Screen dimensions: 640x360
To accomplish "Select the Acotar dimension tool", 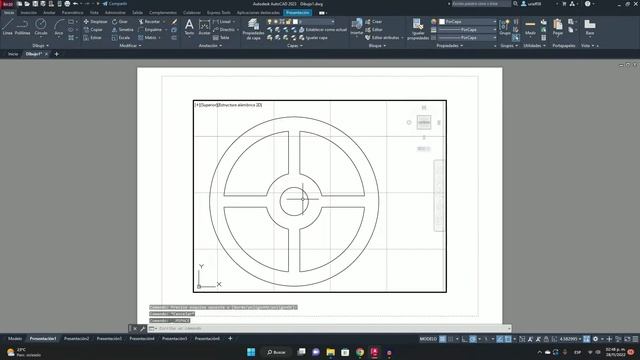I will pyautogui.click(x=204, y=27).
